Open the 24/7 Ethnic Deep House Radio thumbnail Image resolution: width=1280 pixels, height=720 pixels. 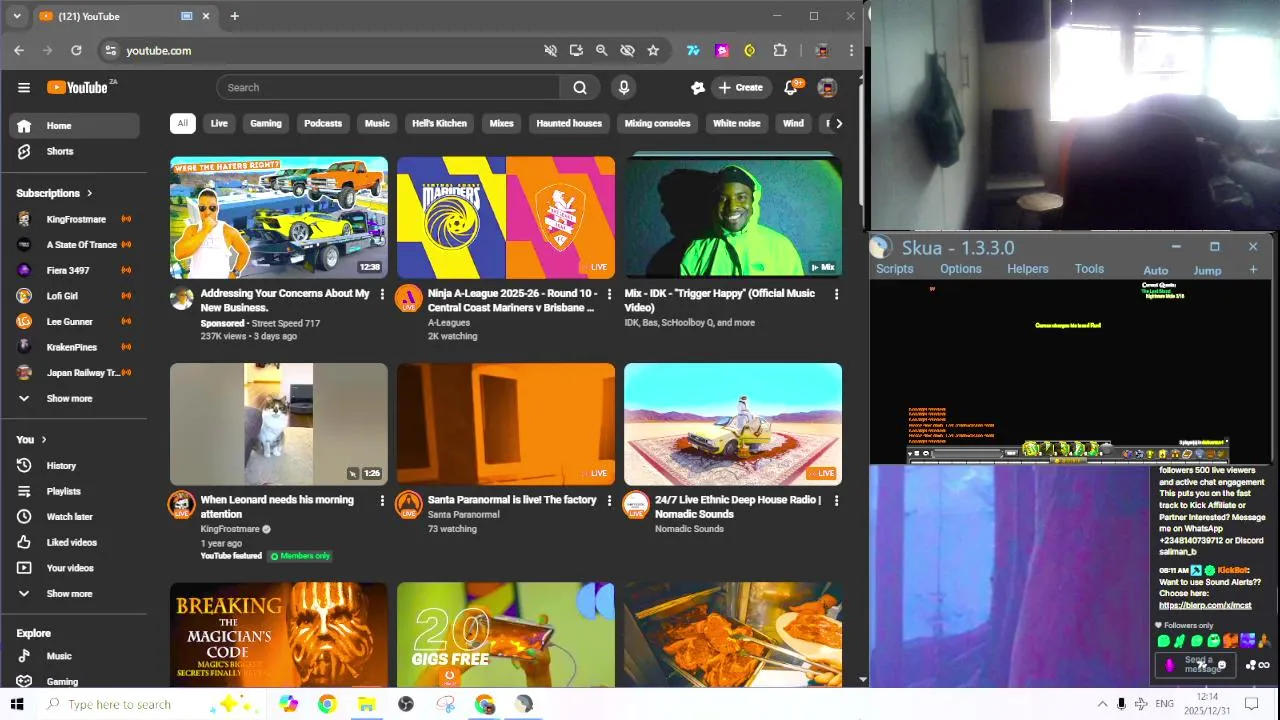tap(733, 424)
